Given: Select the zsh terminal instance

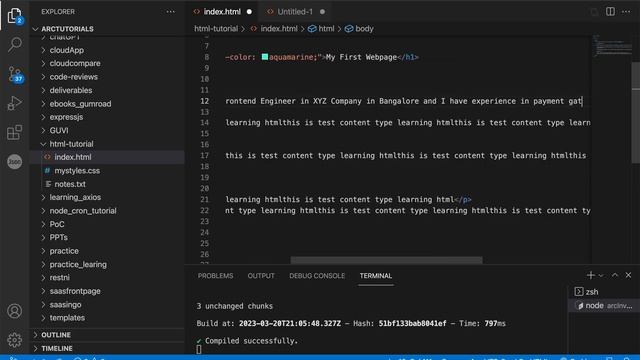Looking at the screenshot, I should (x=603, y=291).
